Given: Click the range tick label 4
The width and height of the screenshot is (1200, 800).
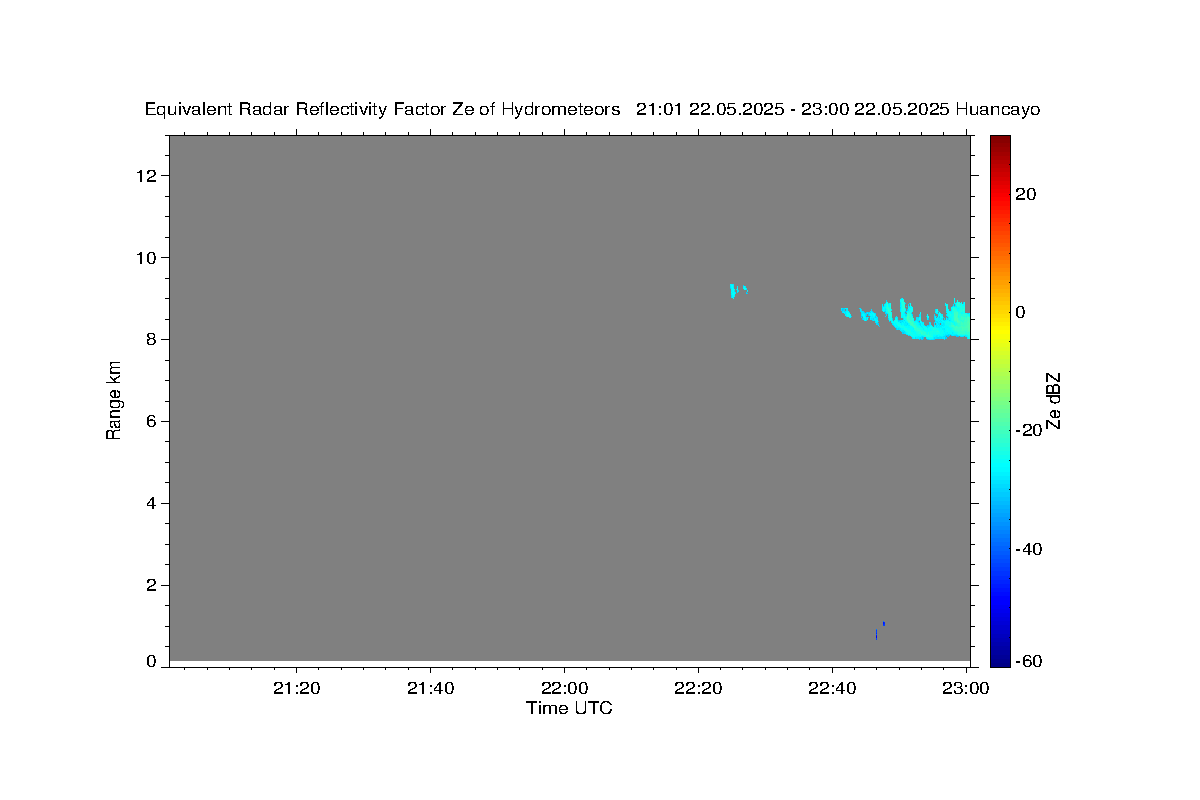Looking at the screenshot, I should point(153,504).
